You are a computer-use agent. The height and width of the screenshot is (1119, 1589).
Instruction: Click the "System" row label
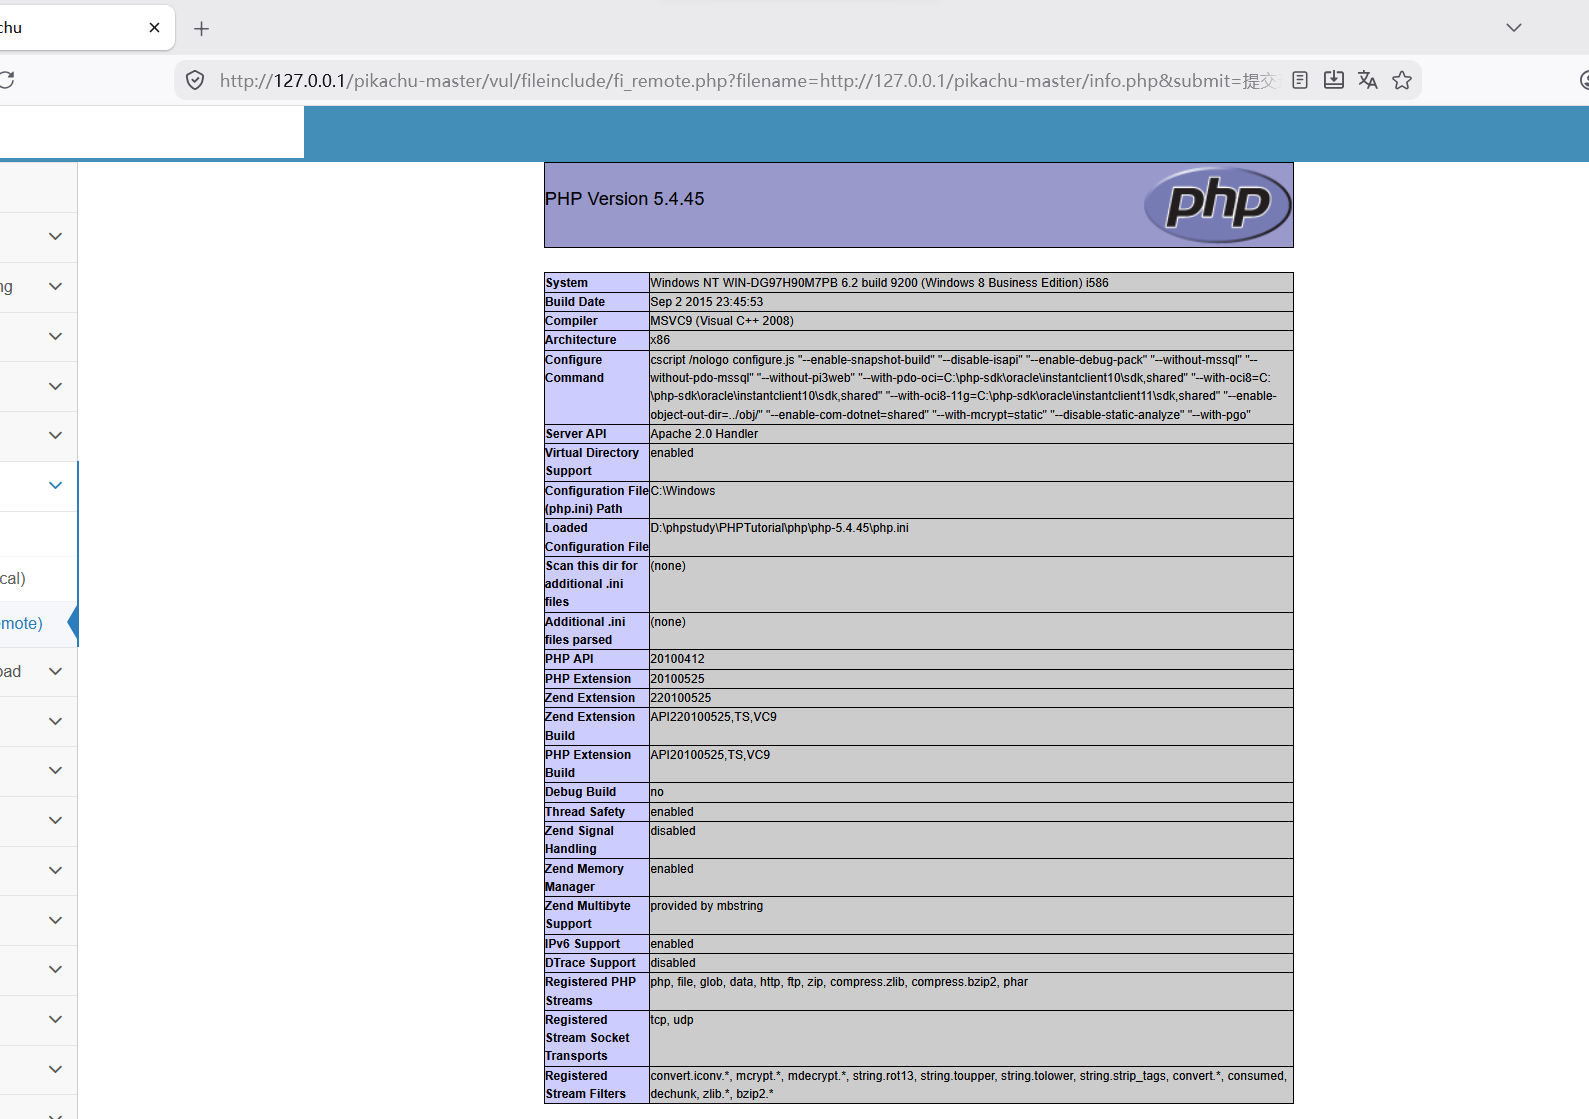tap(567, 283)
